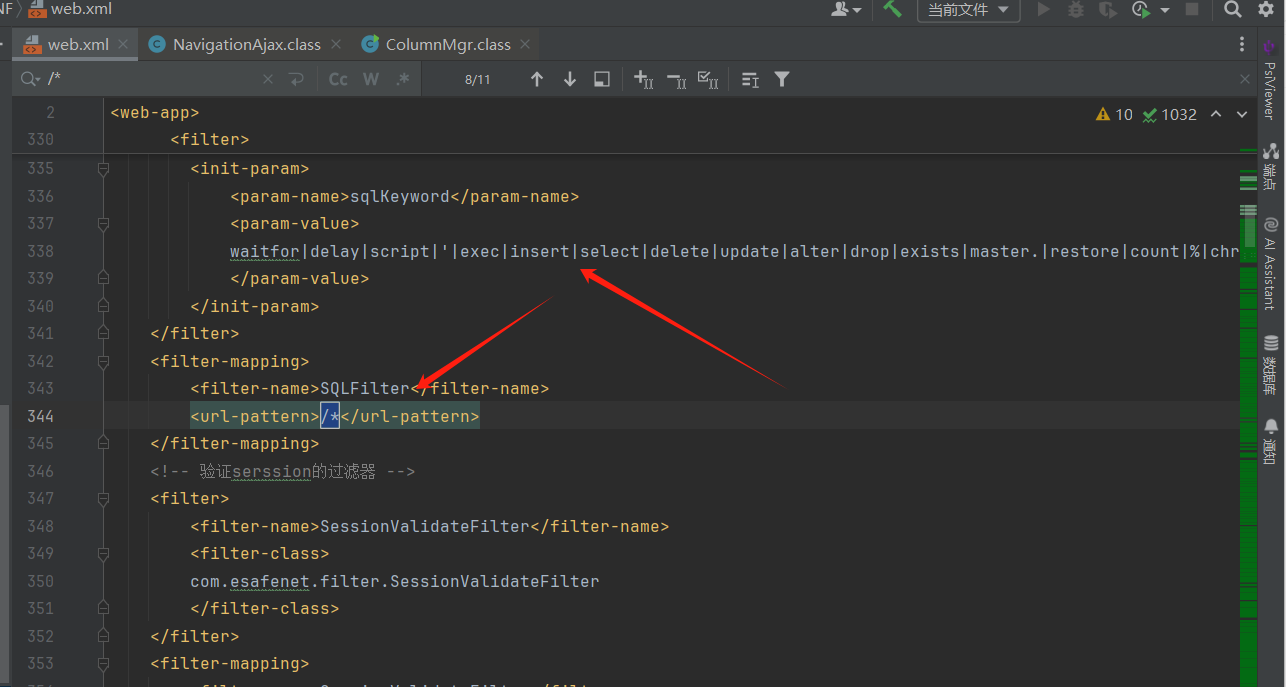This screenshot has width=1286, height=687.
Task: Select all occurrences icon in search bar
Action: pos(707,79)
